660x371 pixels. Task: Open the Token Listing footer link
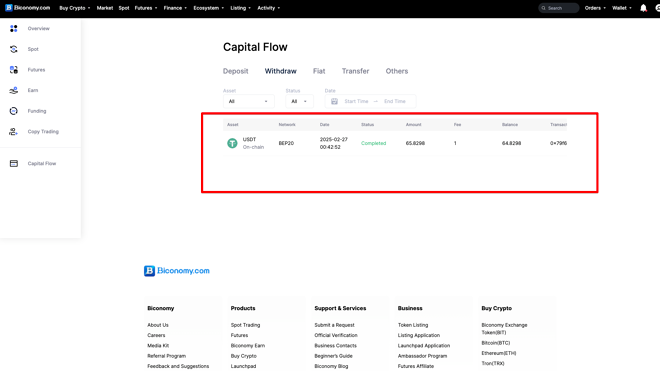tap(413, 325)
